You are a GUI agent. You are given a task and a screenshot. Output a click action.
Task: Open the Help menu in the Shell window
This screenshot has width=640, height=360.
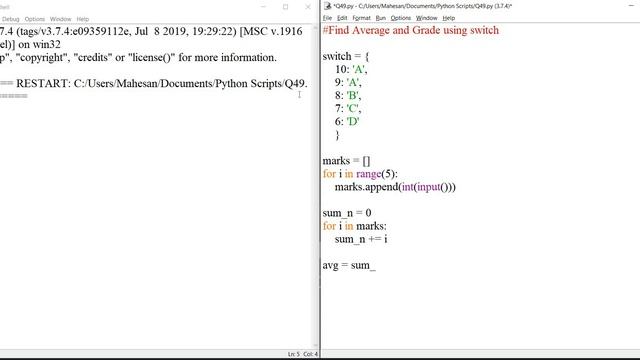pos(82,19)
